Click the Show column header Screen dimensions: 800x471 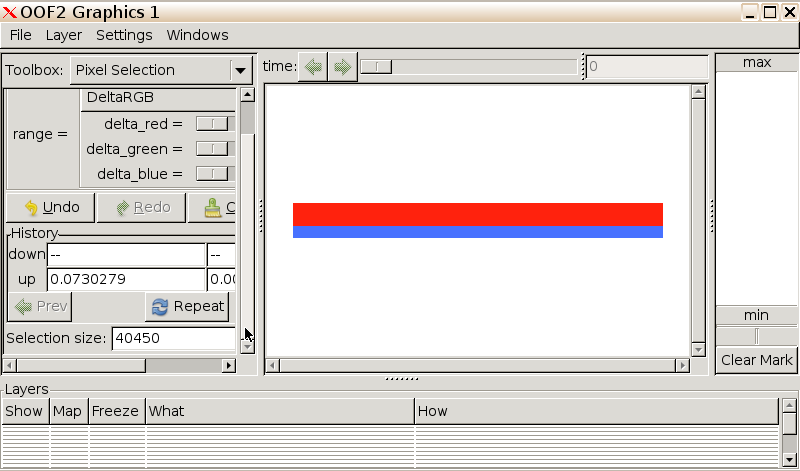[x=26, y=411]
